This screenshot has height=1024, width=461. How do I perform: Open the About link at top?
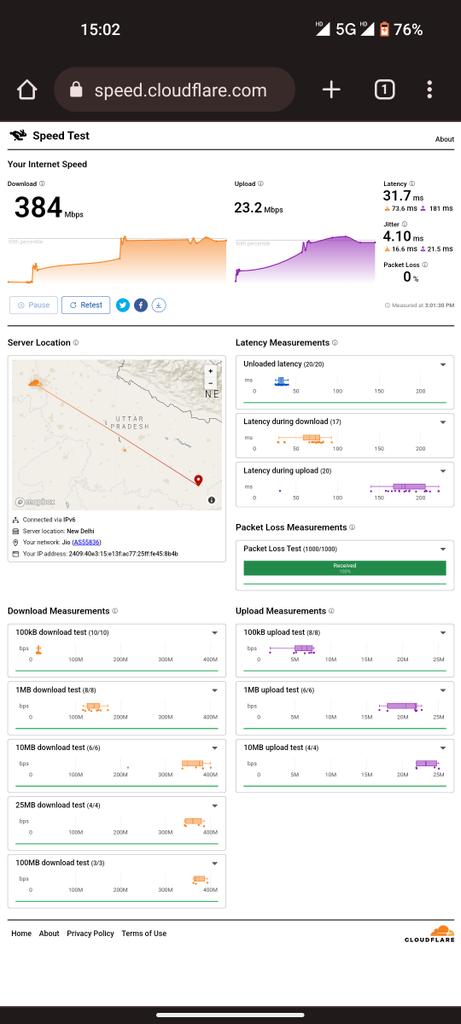[x=445, y=139]
